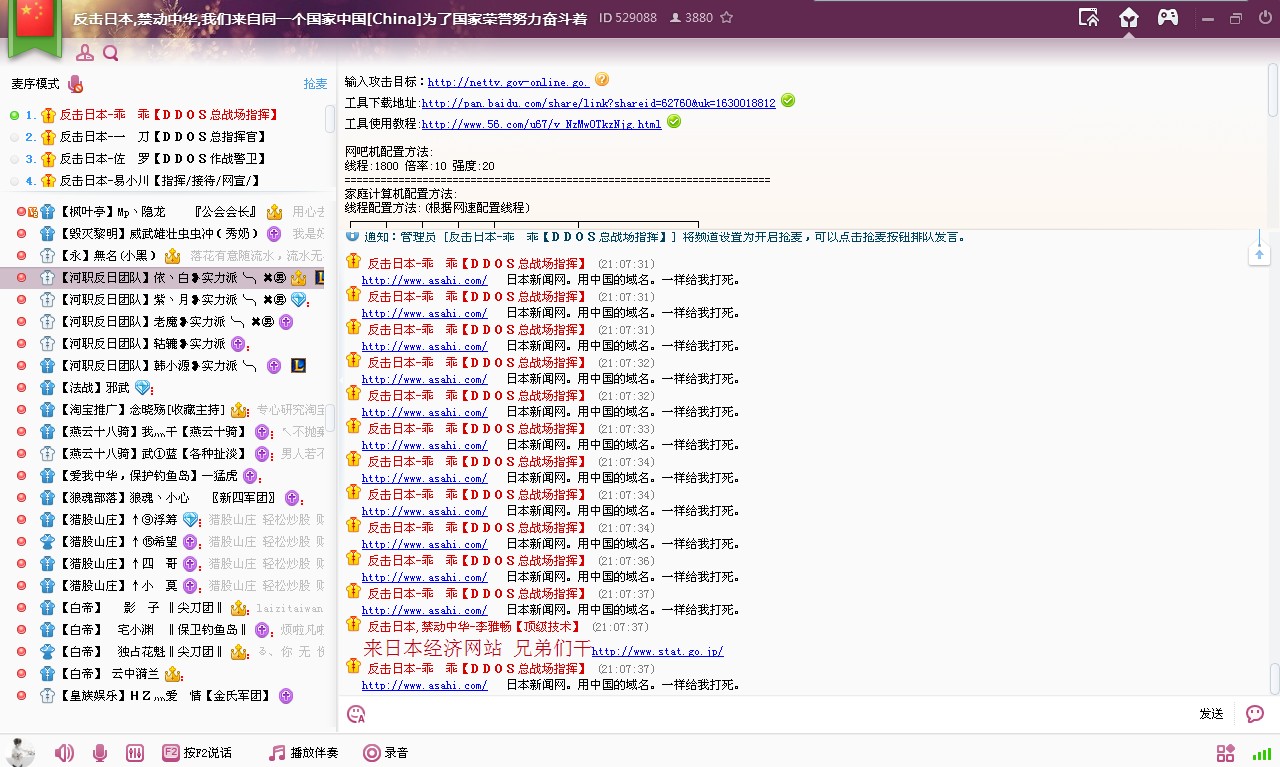Click the chat message input field
This screenshot has width=1280, height=767.
tap(780, 714)
